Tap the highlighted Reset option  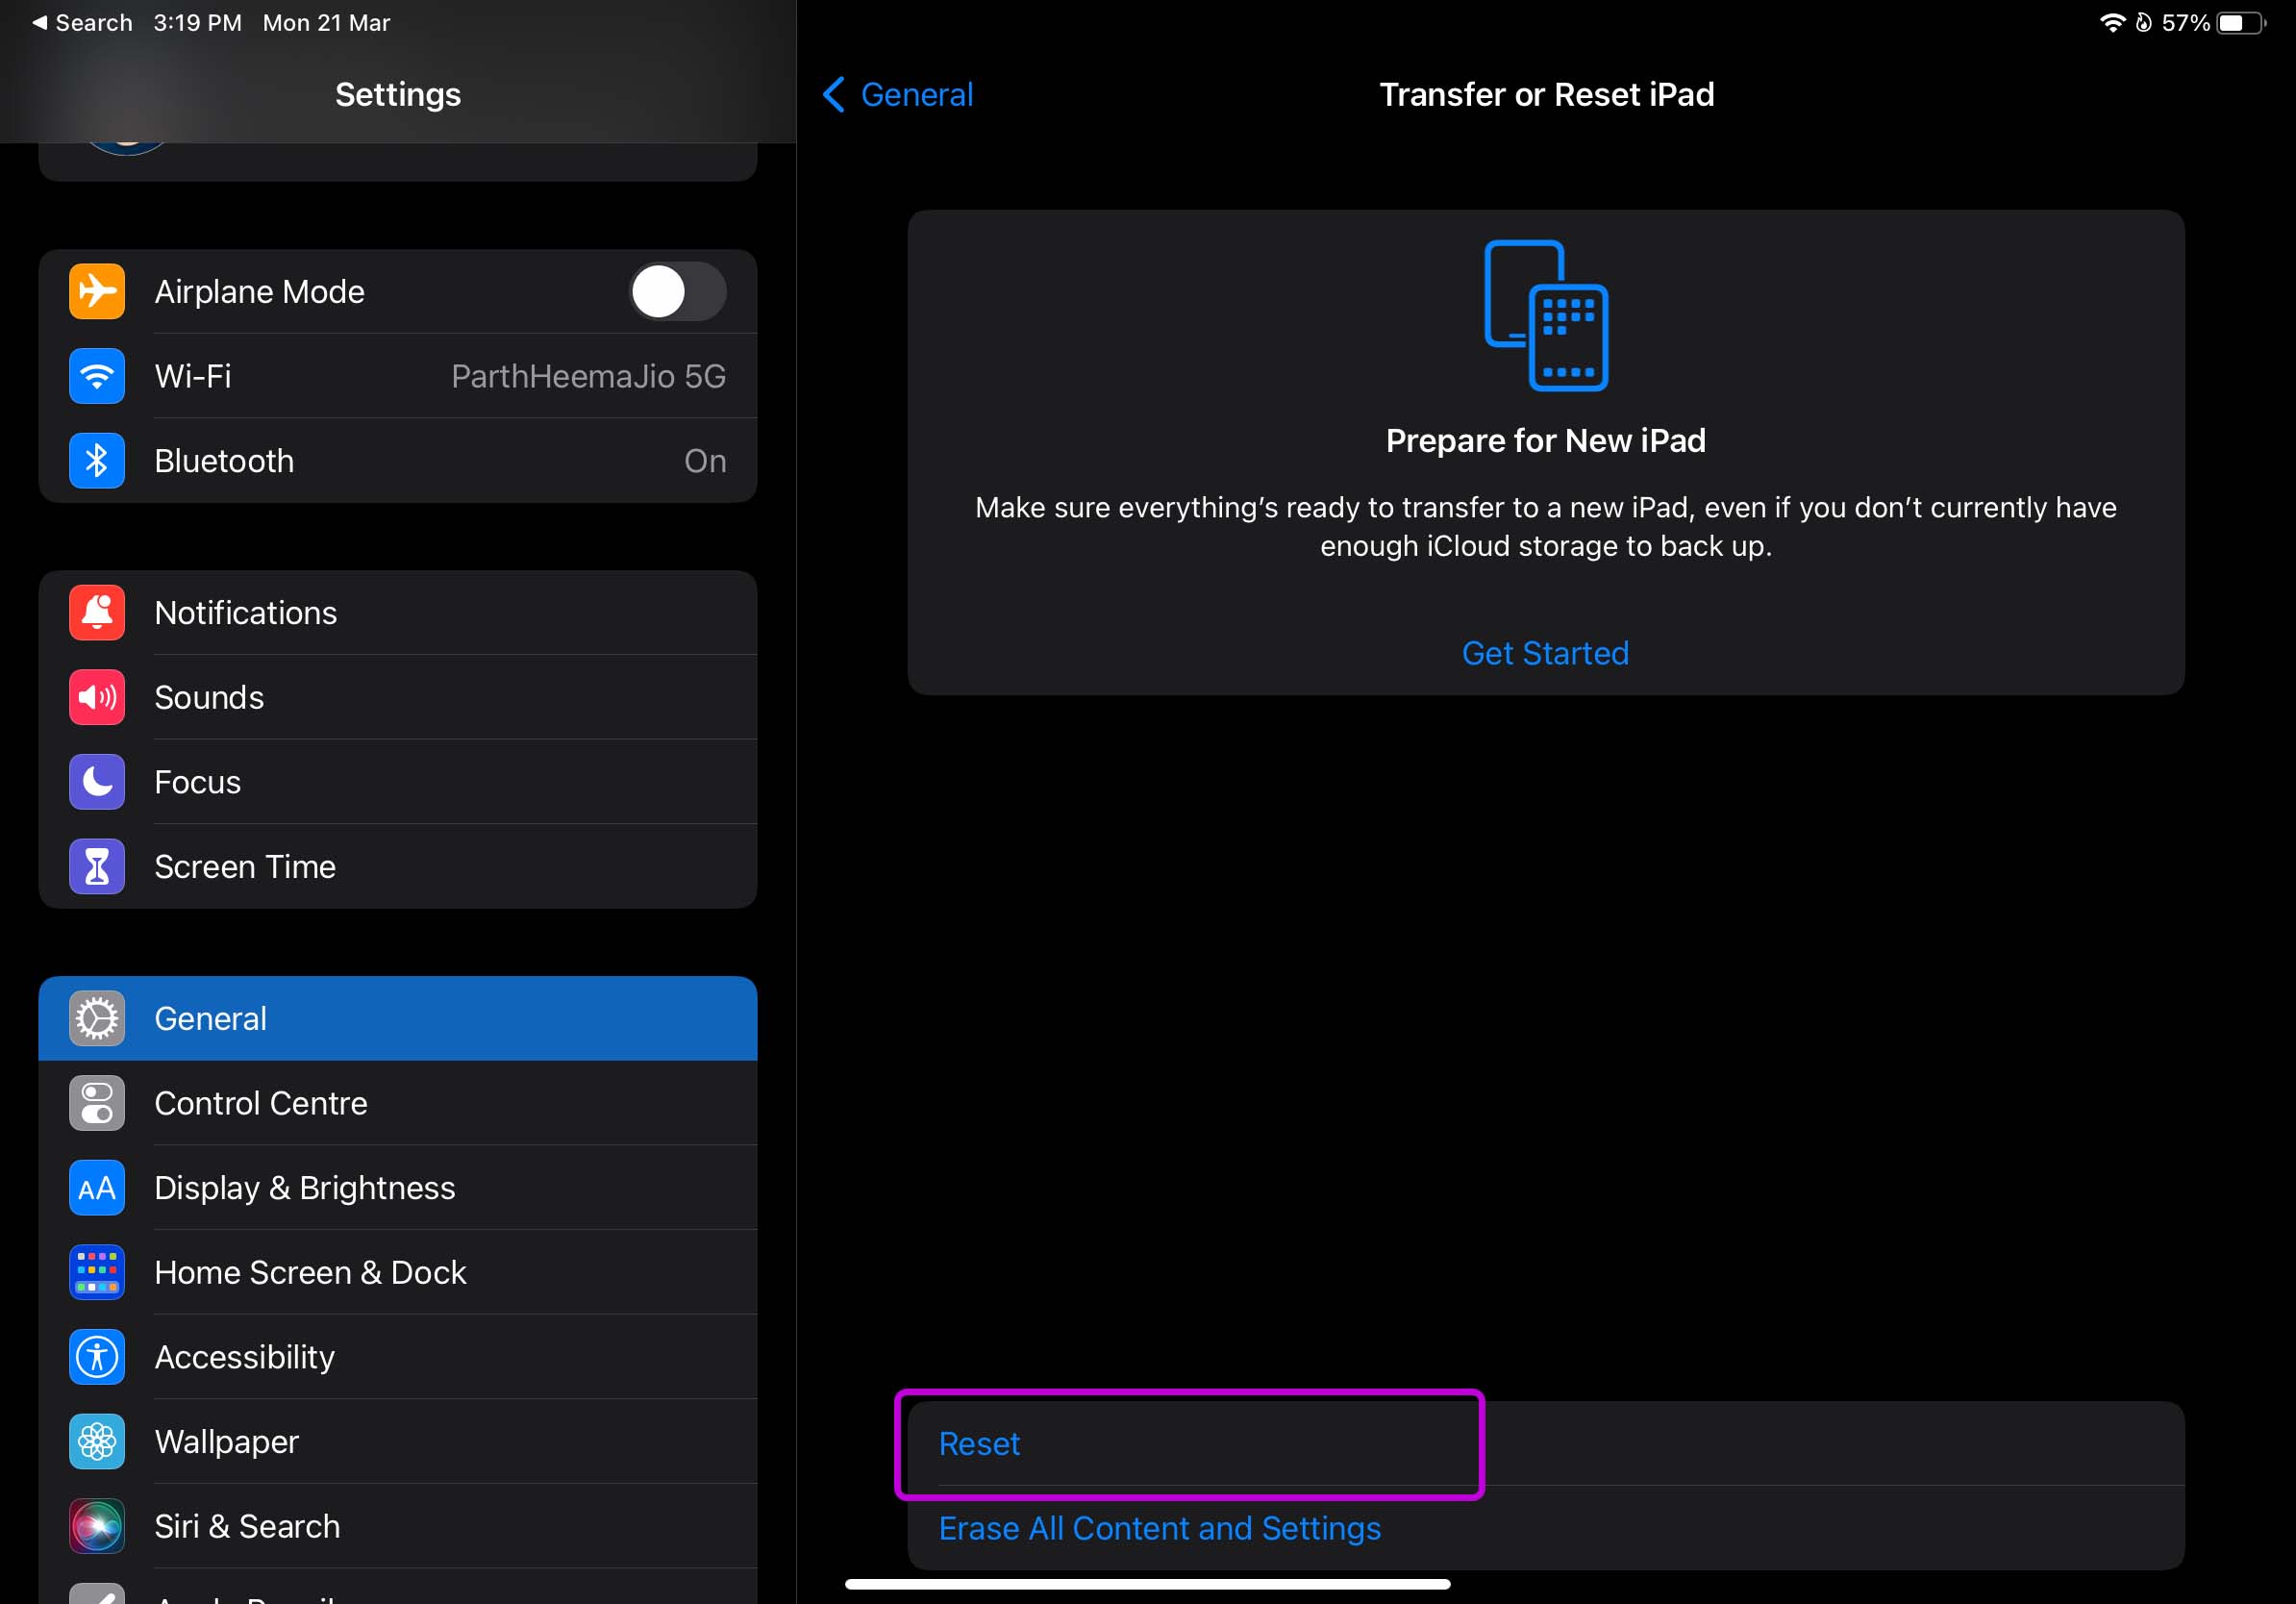point(978,1443)
